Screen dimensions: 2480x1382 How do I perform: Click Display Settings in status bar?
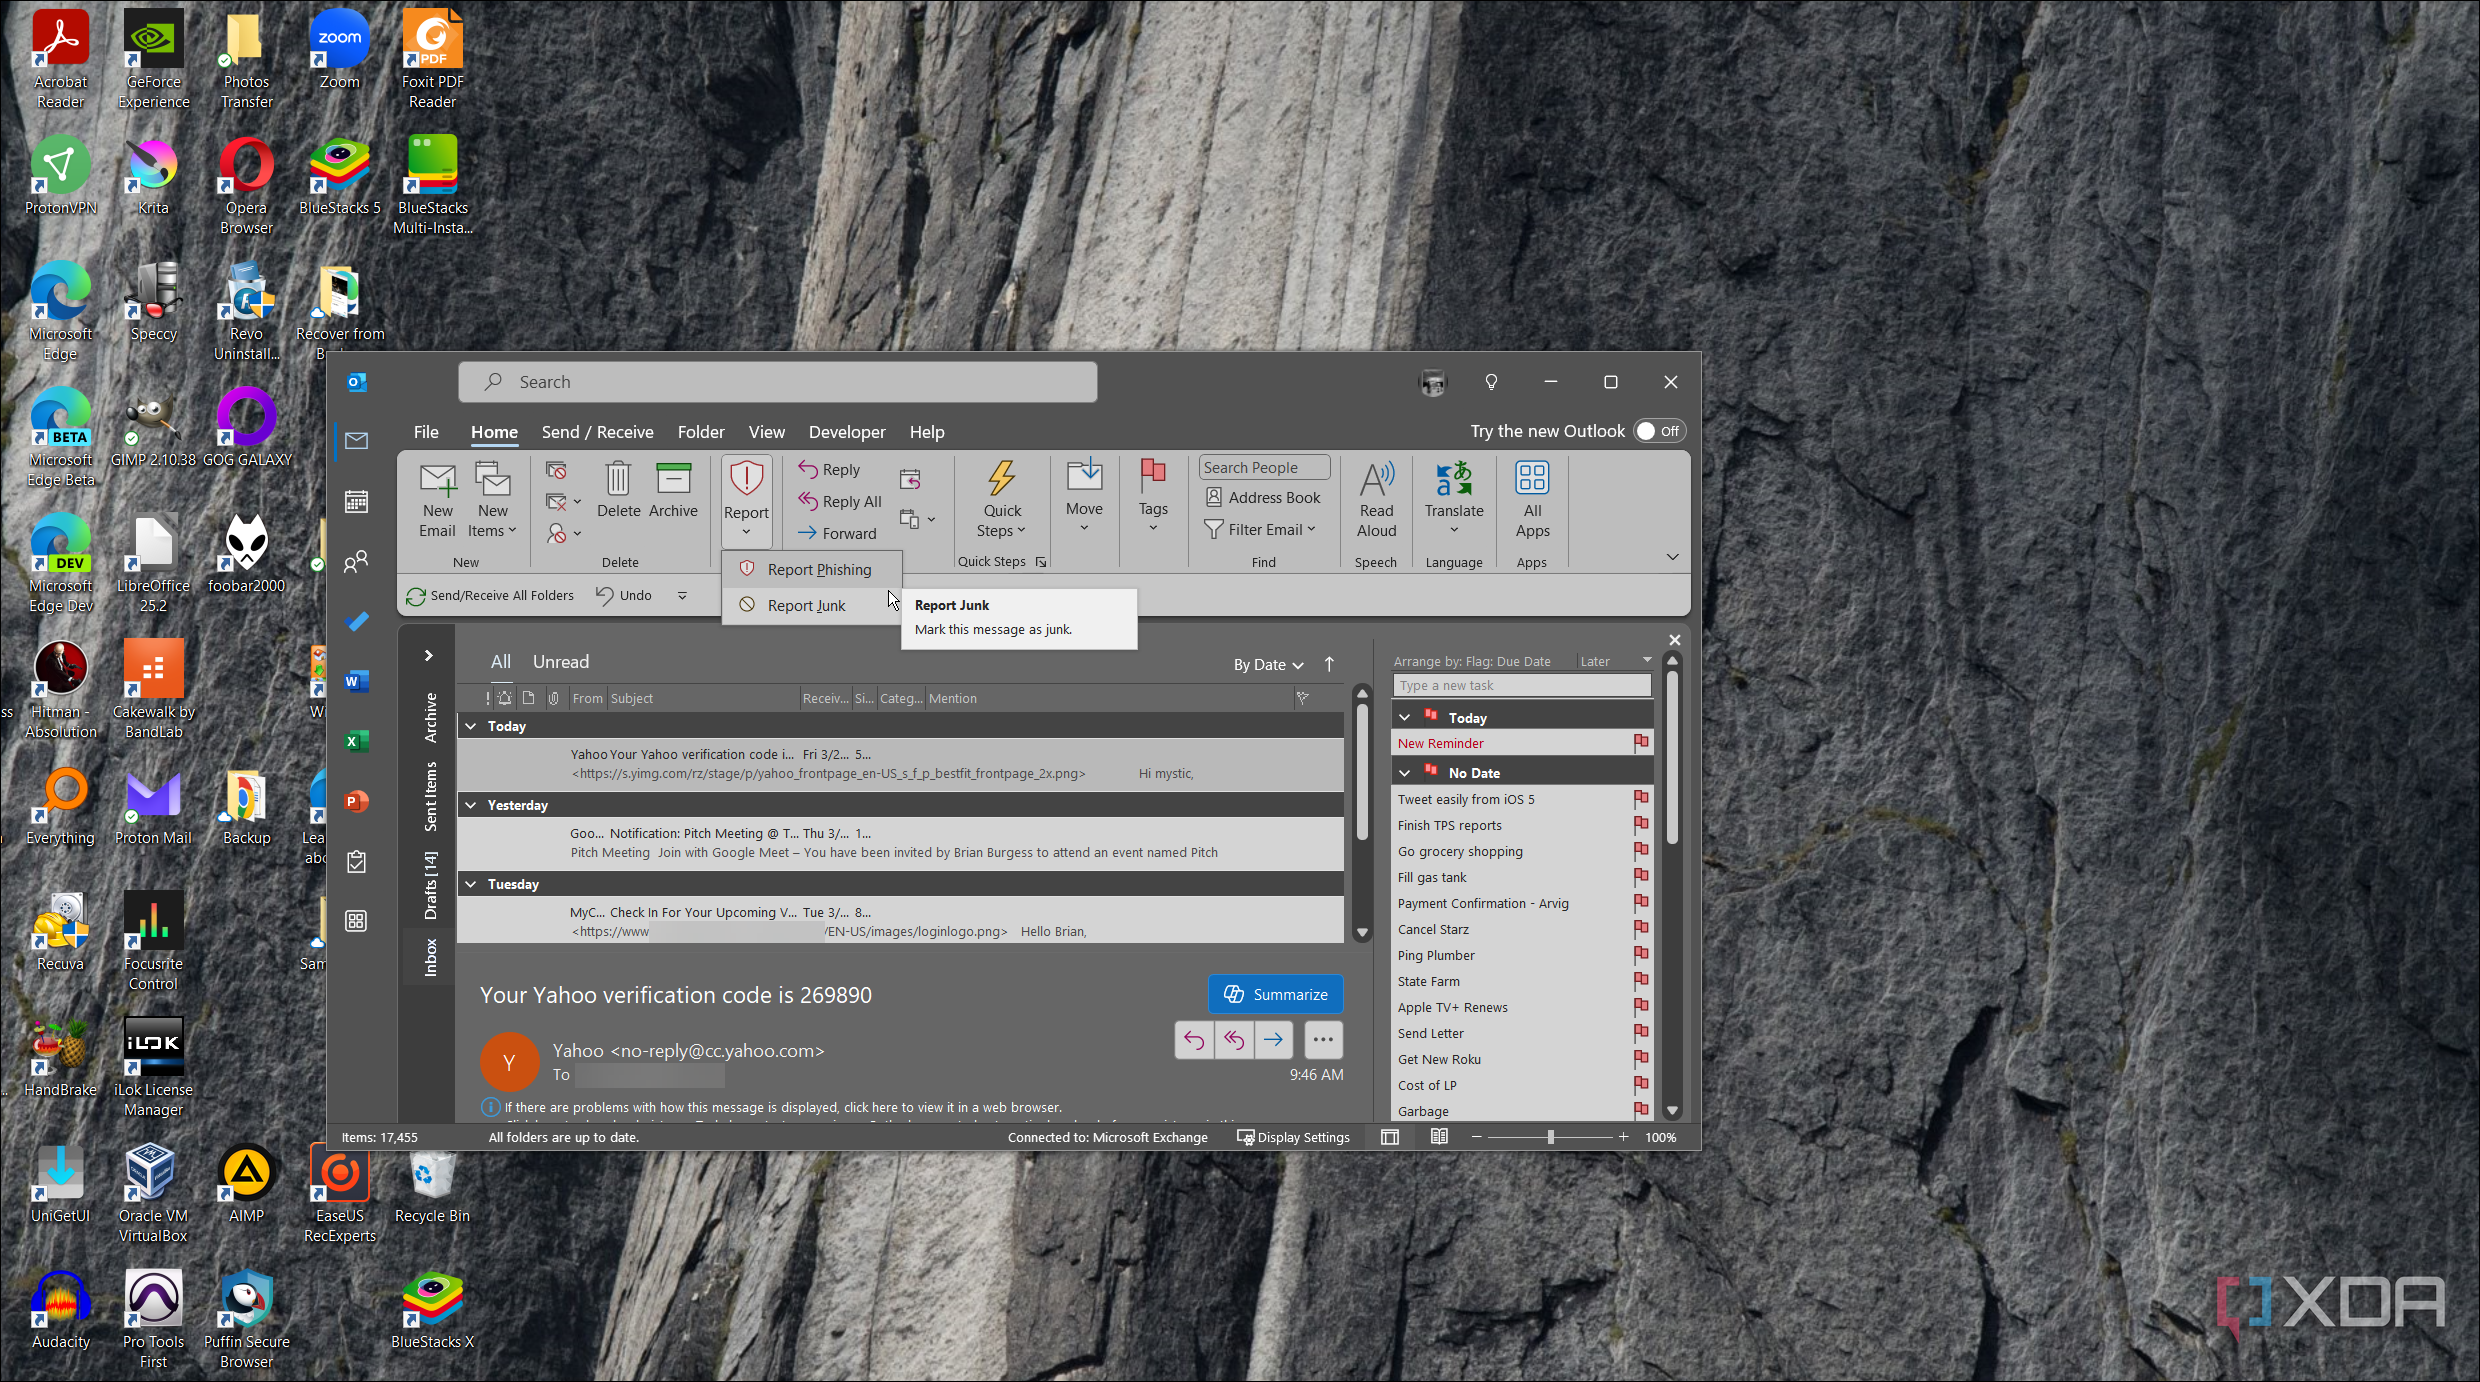(x=1294, y=1137)
